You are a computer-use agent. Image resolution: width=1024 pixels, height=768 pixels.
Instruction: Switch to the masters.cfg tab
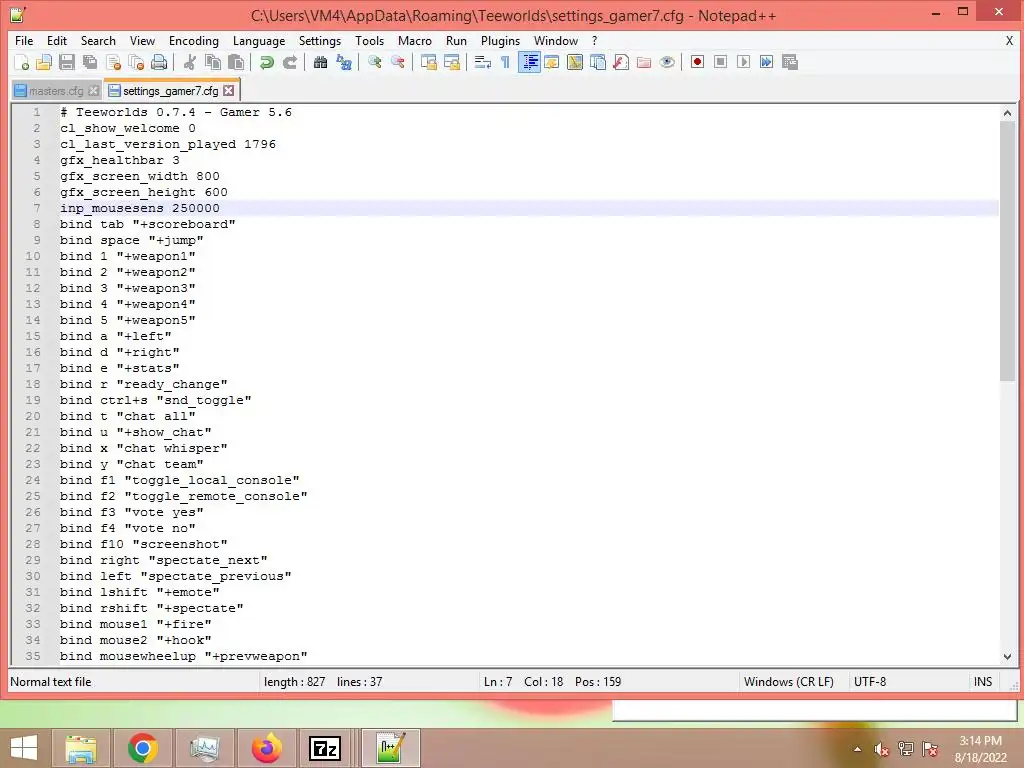point(56,91)
